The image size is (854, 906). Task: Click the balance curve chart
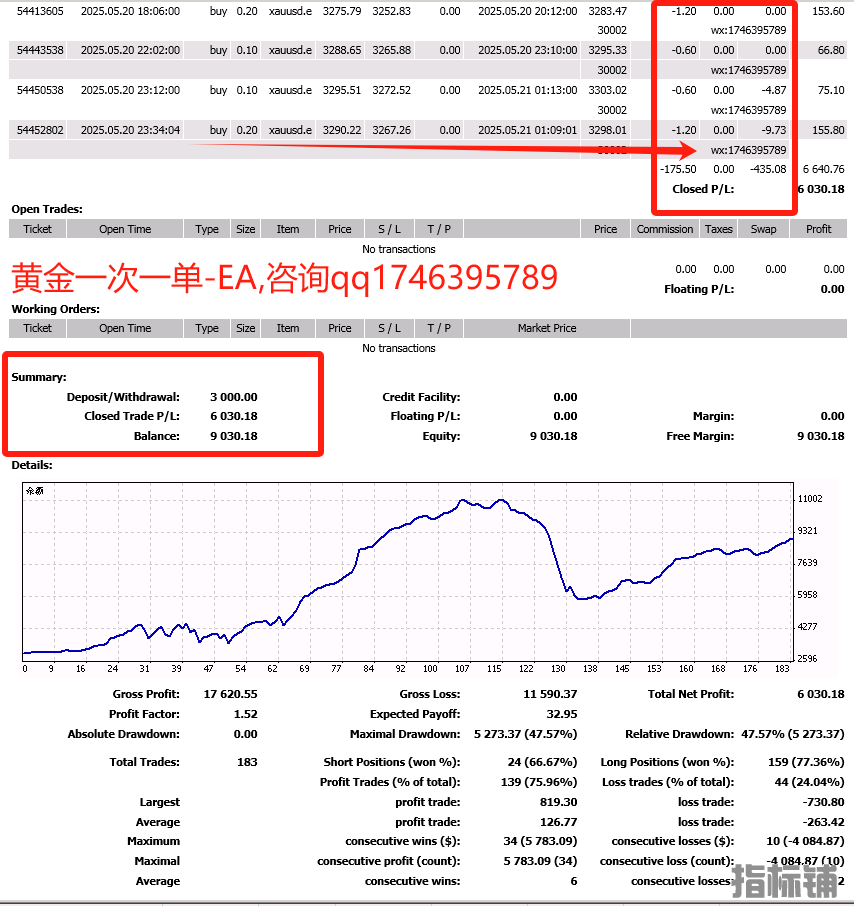tap(408, 571)
